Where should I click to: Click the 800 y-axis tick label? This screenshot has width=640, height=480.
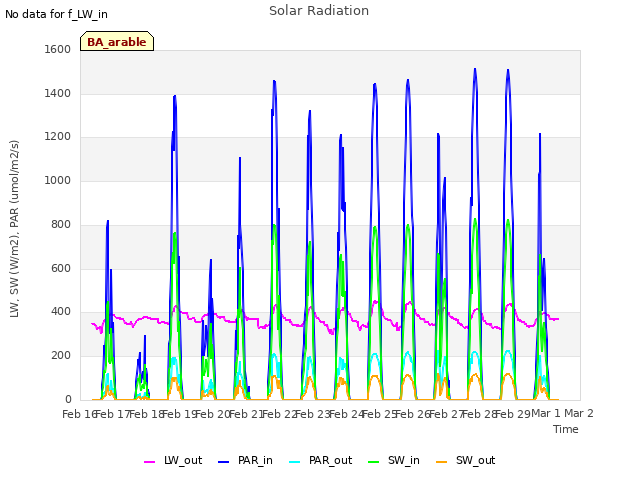pyautogui.click(x=61, y=224)
